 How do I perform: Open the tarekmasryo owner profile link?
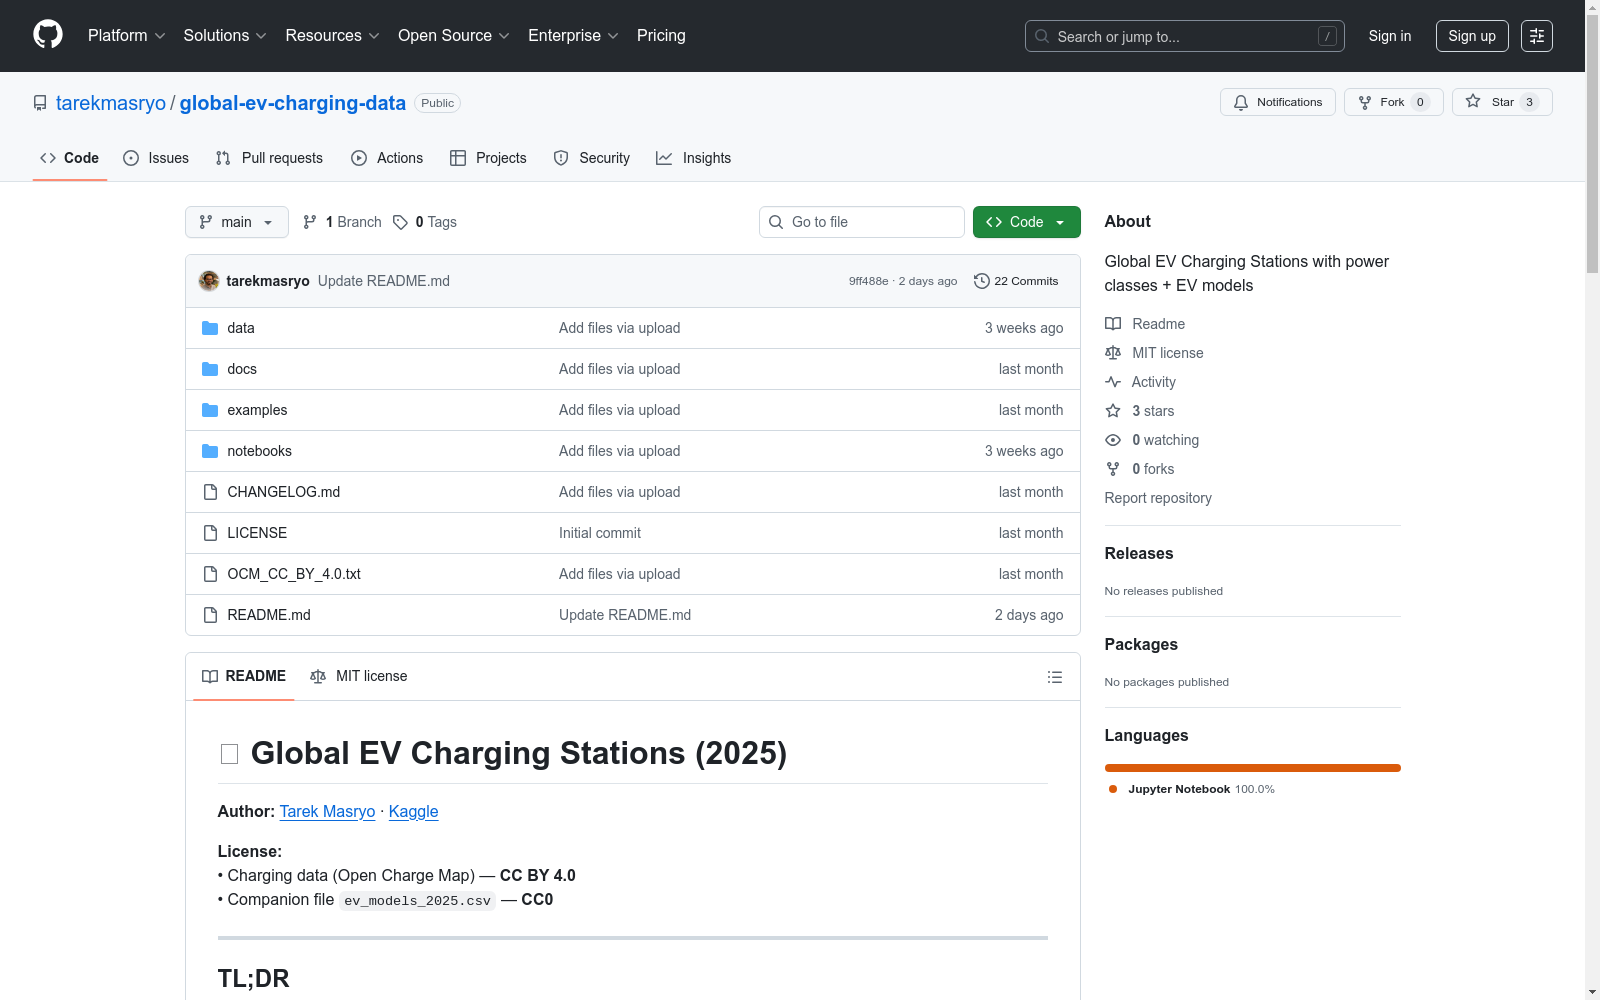tap(111, 103)
